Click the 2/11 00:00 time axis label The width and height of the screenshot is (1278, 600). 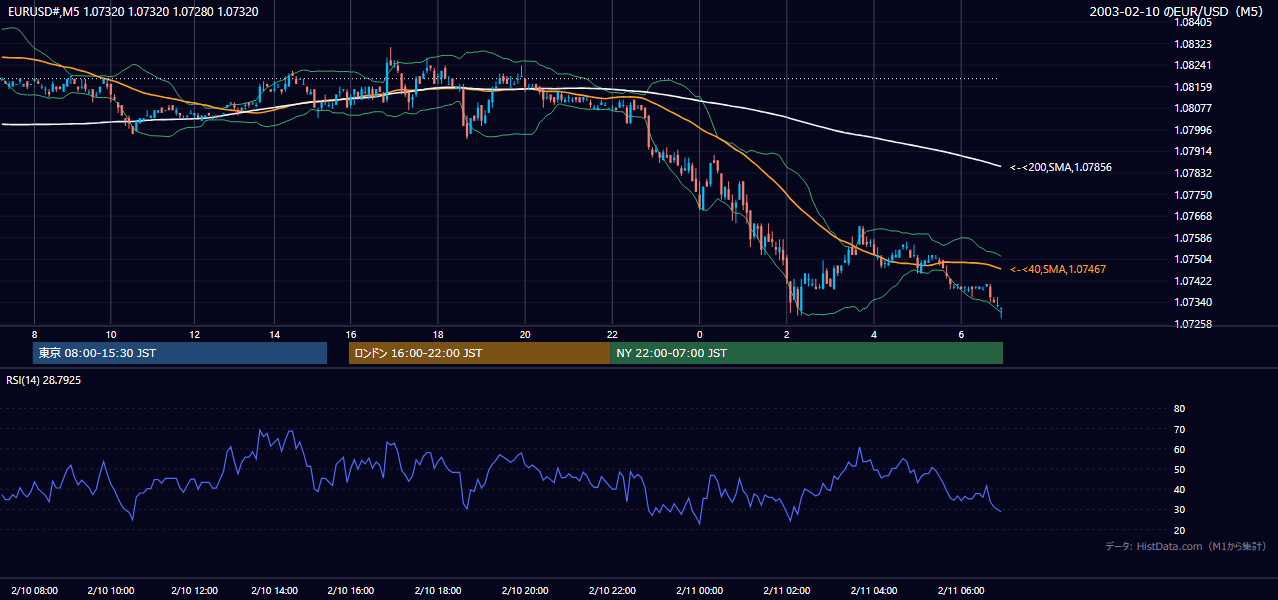coord(700,590)
